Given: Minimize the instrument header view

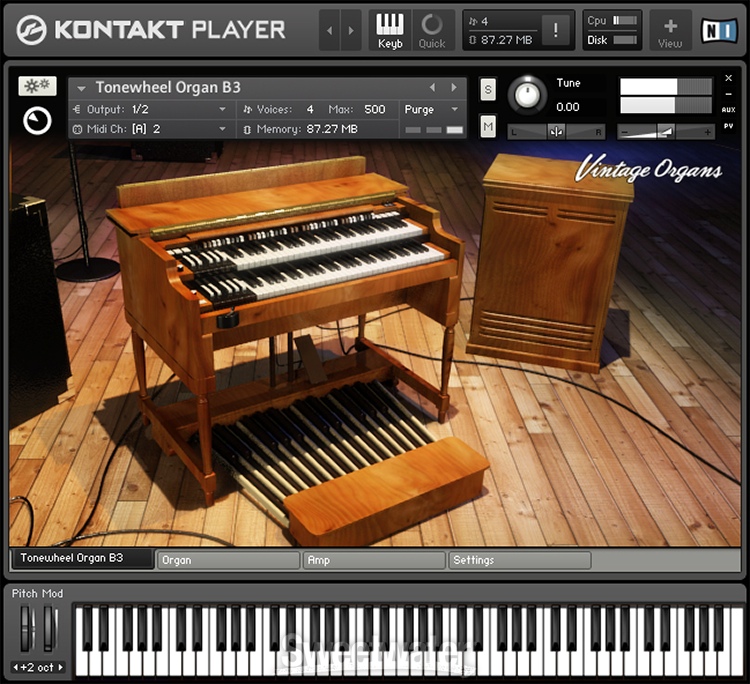Looking at the screenshot, I should (728, 94).
